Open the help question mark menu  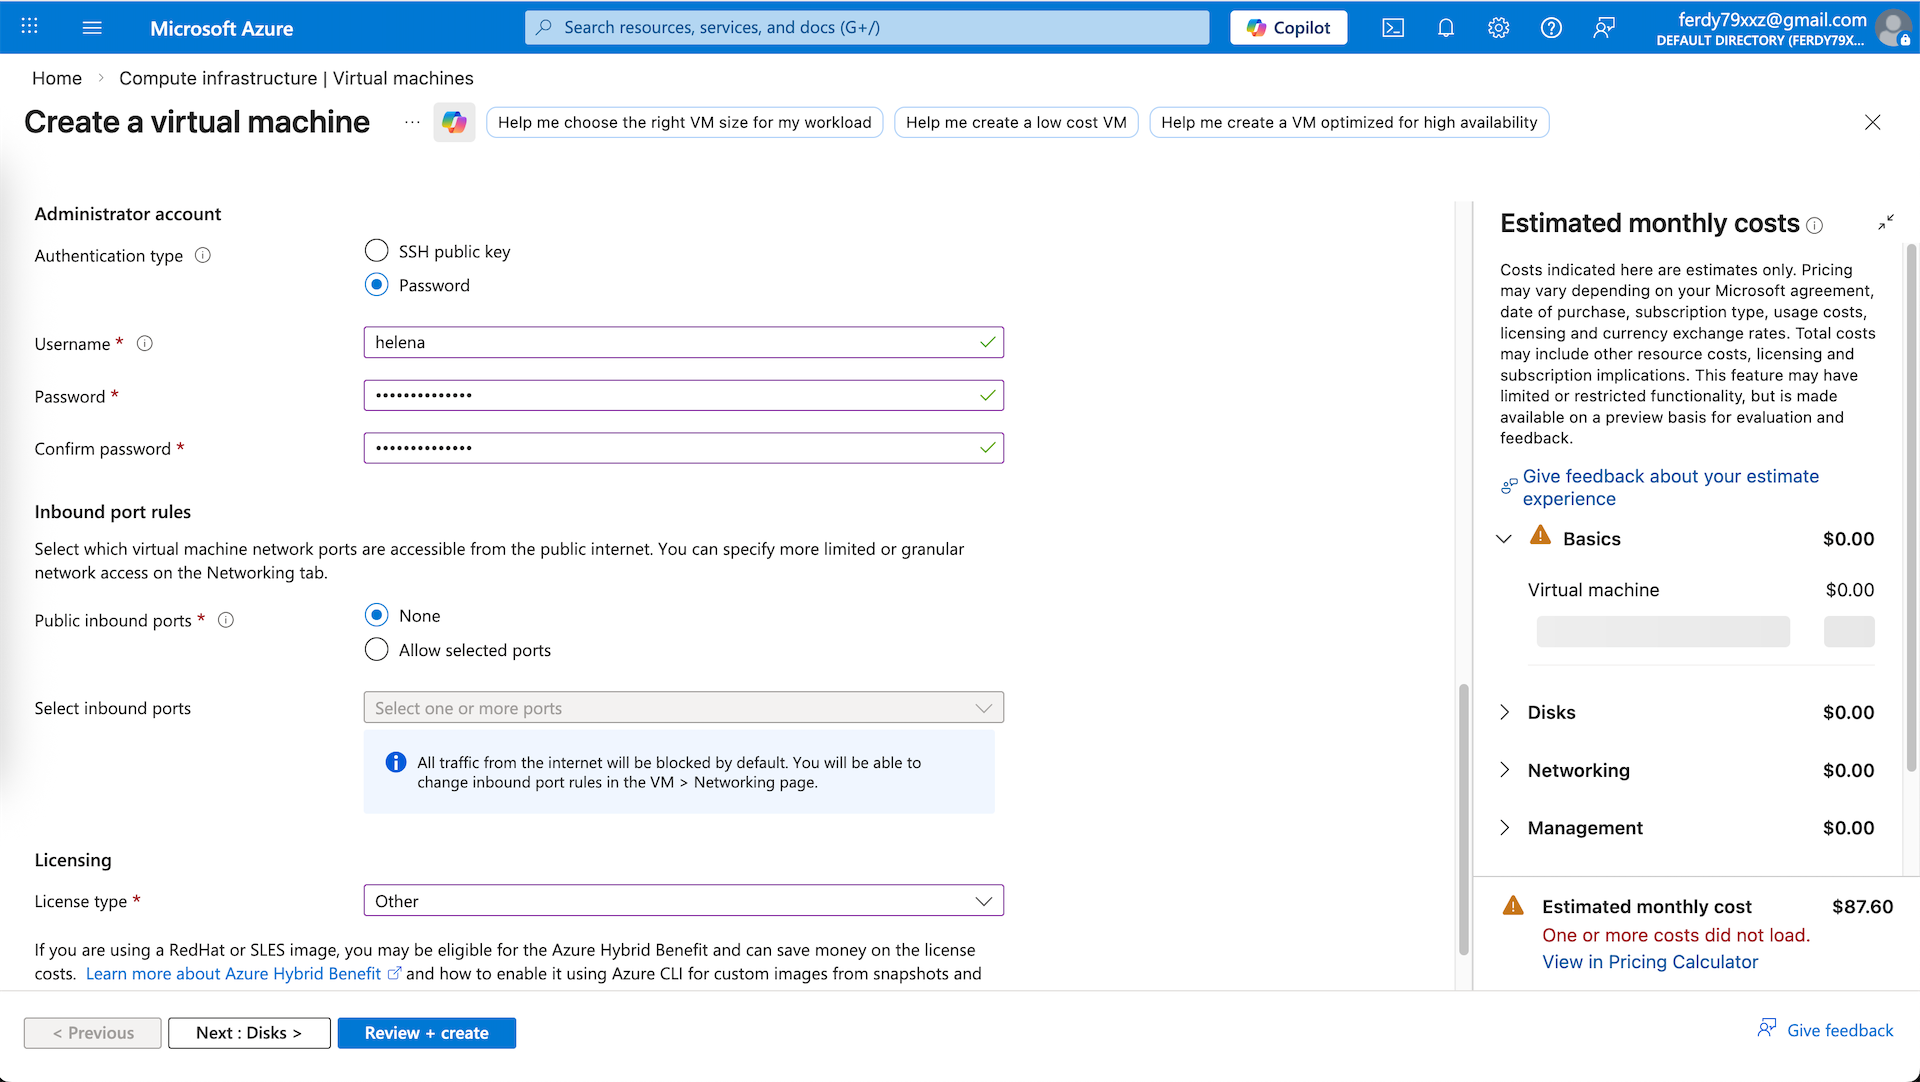[1551, 28]
